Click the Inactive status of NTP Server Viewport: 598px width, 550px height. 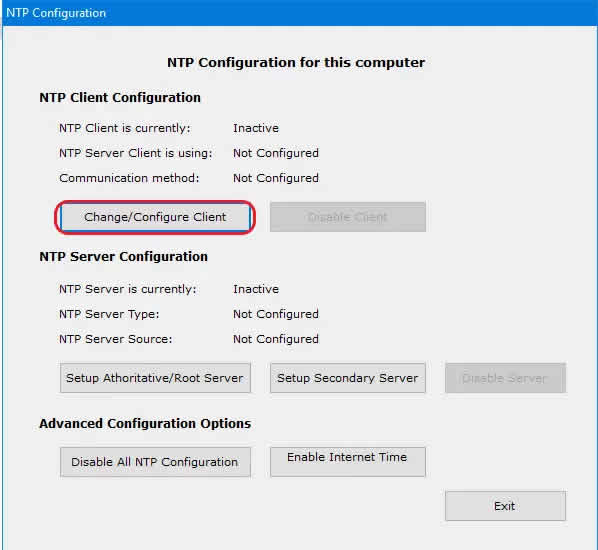coord(256,289)
